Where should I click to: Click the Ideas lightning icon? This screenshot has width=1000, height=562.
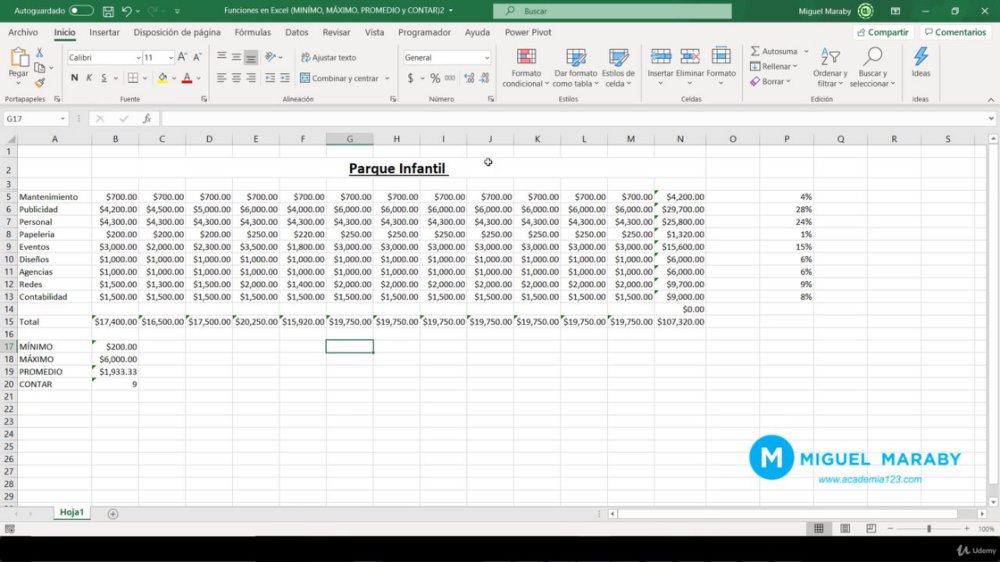(x=920, y=57)
